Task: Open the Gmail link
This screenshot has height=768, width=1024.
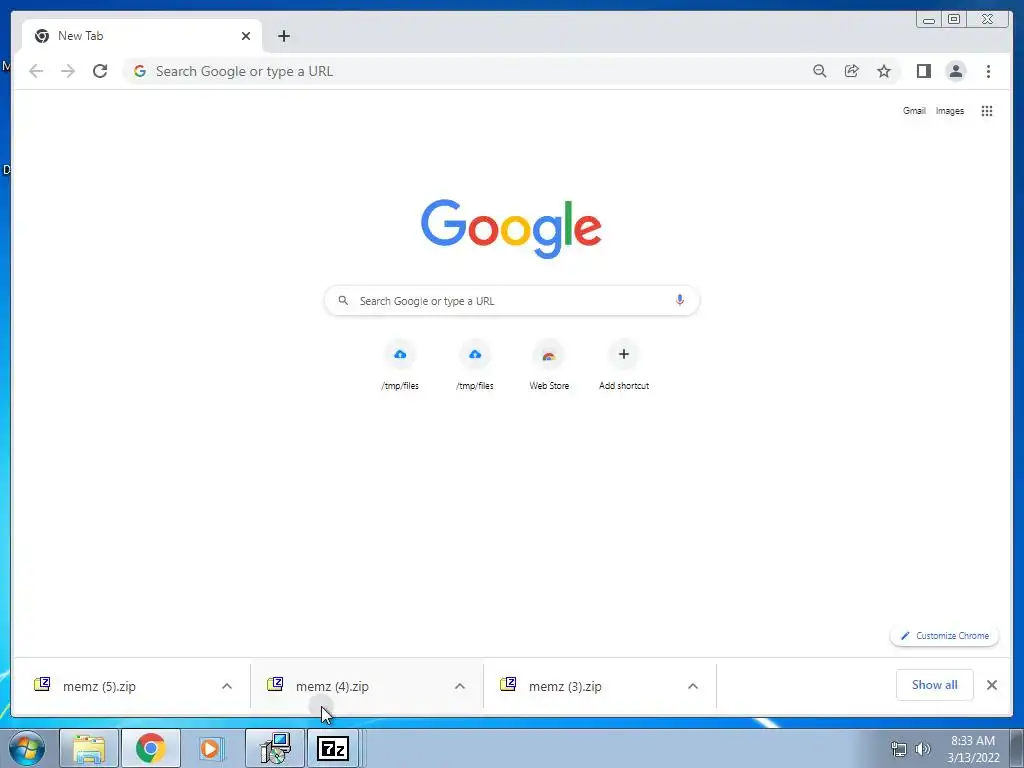Action: point(914,111)
